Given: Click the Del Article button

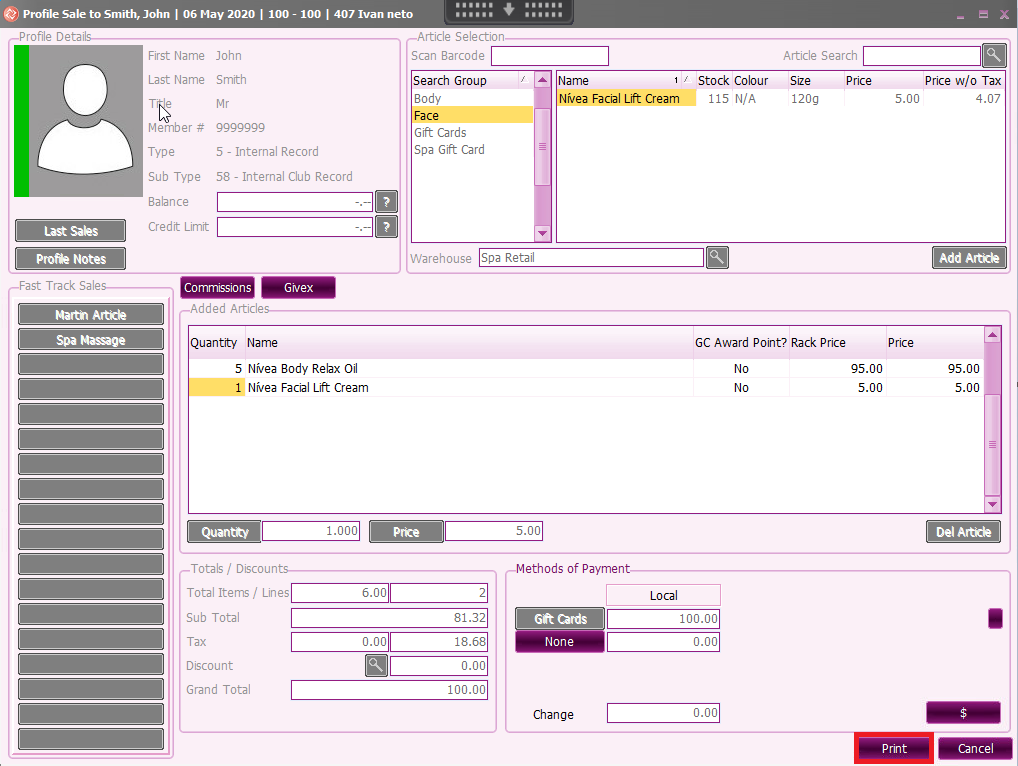Looking at the screenshot, I should coord(963,532).
